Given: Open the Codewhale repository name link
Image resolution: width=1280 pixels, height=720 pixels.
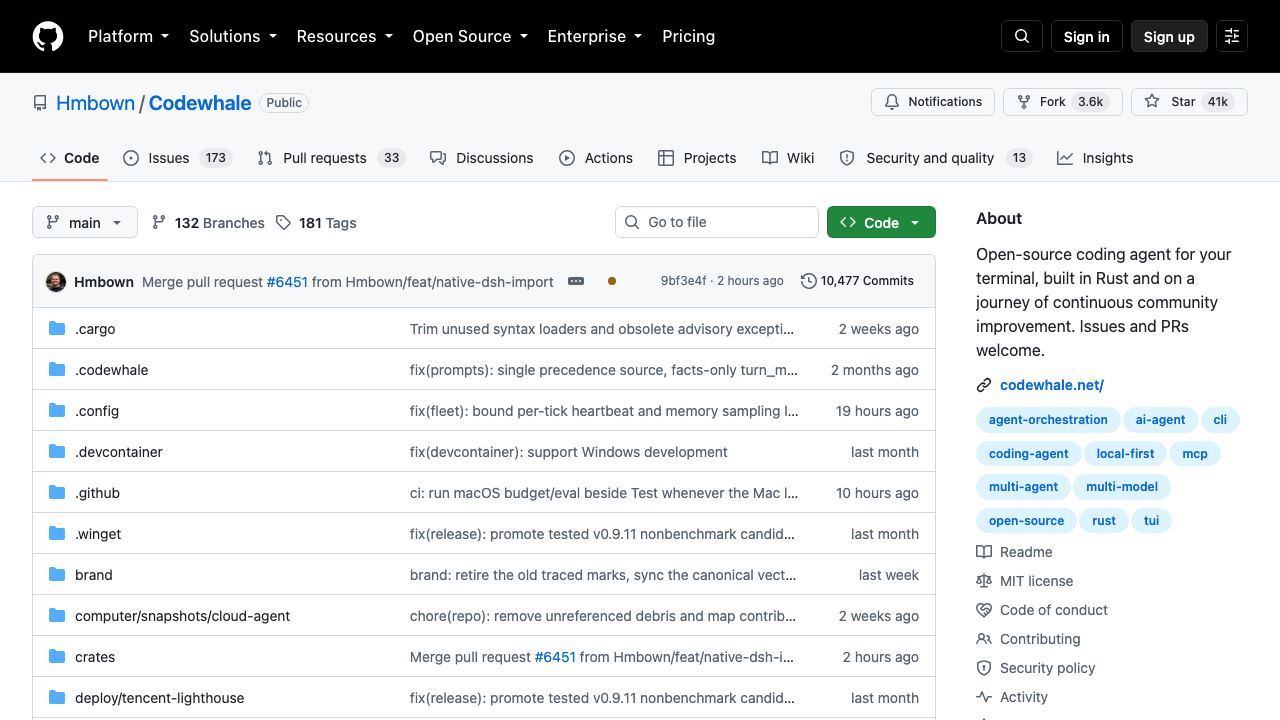Looking at the screenshot, I should click(200, 103).
